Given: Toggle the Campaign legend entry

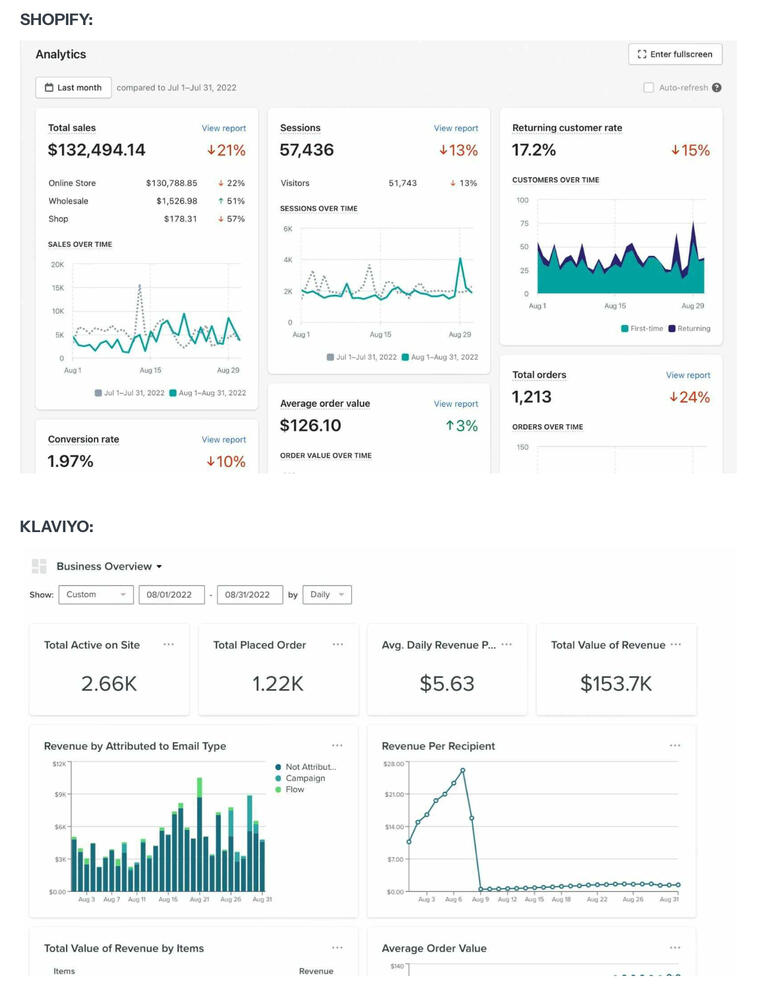Looking at the screenshot, I should [x=301, y=778].
